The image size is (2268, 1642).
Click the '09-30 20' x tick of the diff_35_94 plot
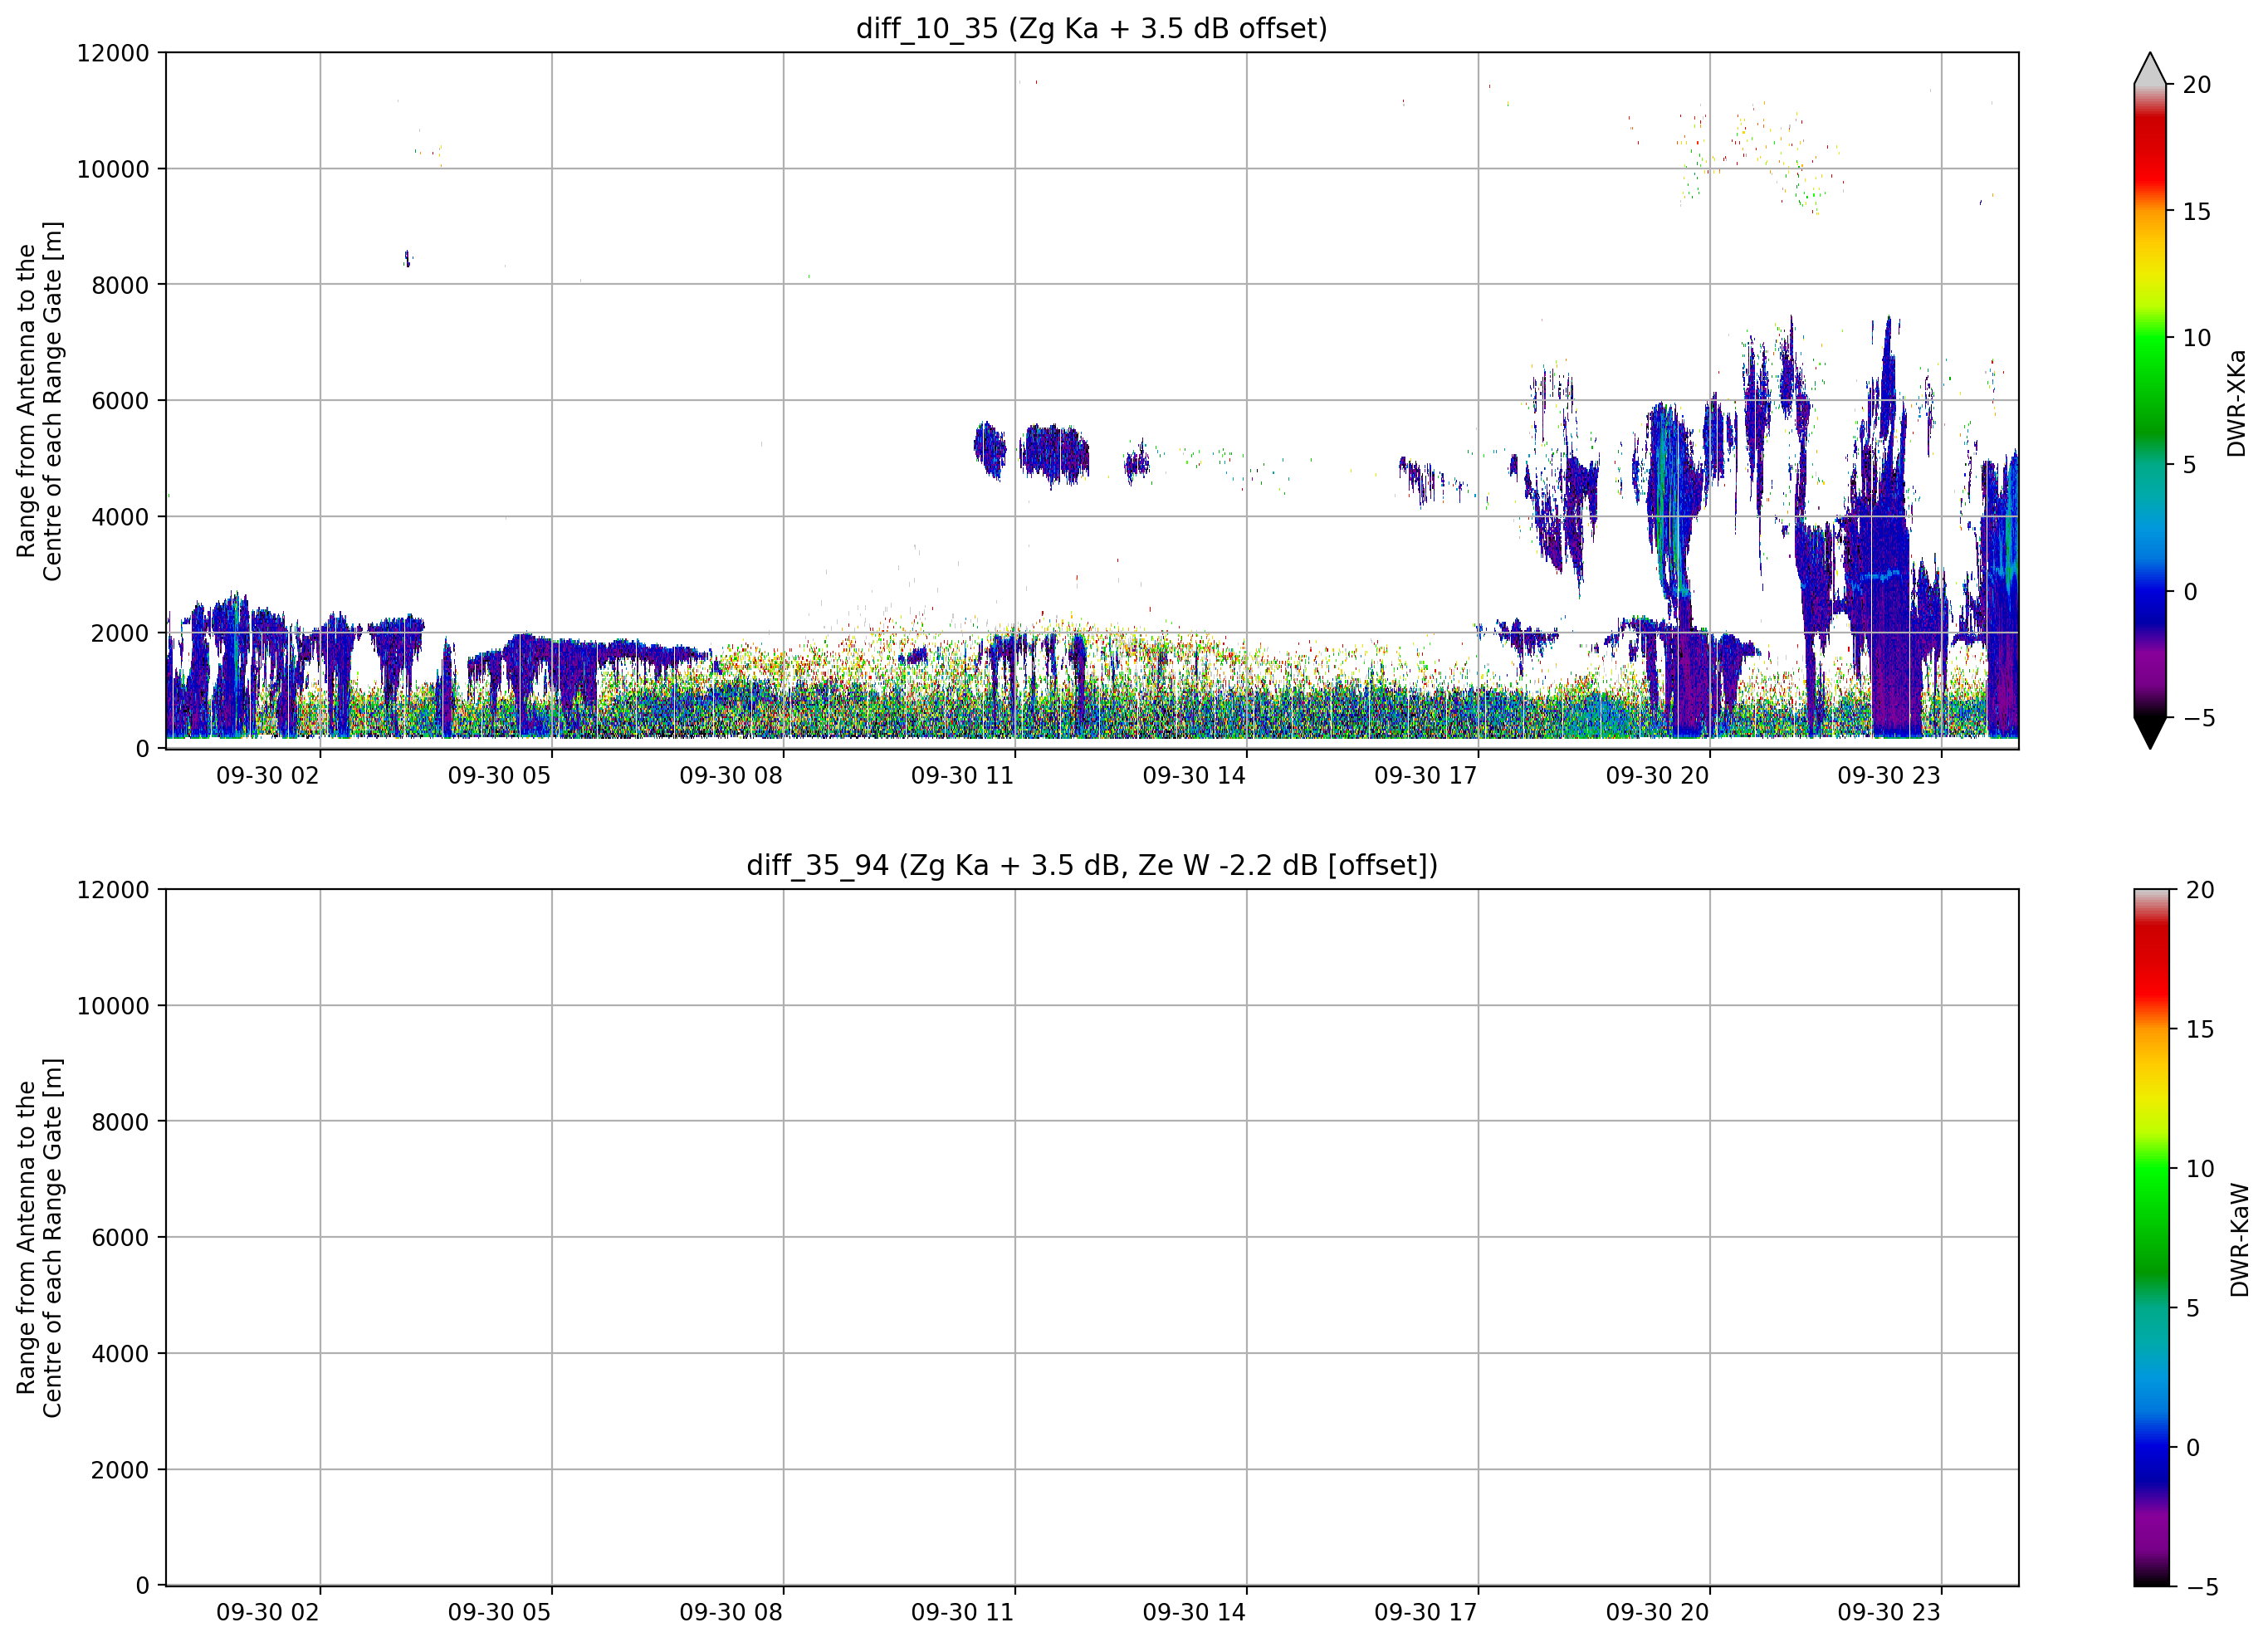coord(1657,1613)
